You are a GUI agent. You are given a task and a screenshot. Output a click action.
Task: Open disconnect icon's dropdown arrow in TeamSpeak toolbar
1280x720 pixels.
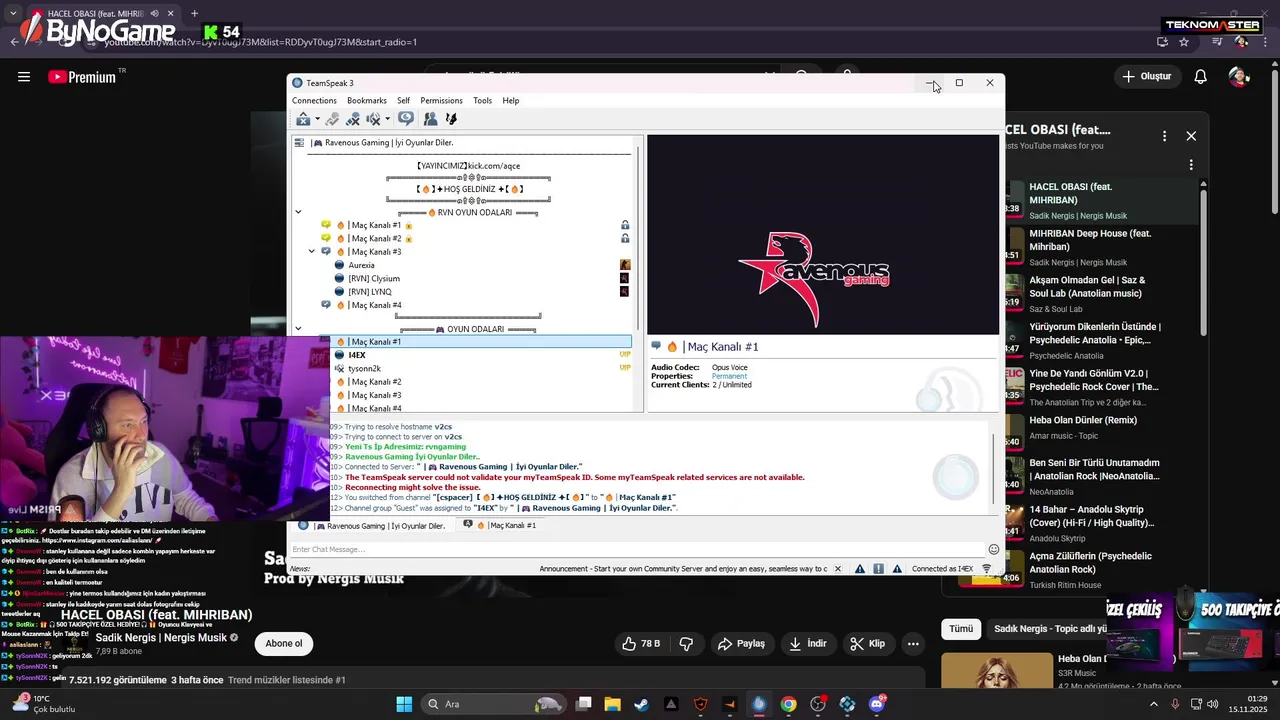(317, 120)
